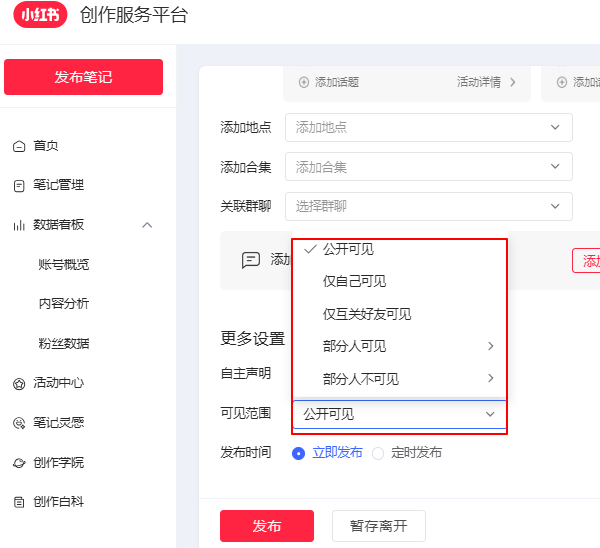The height and width of the screenshot is (548, 600).
Task: Open the 添加合集 dropdown
Action: click(x=429, y=167)
